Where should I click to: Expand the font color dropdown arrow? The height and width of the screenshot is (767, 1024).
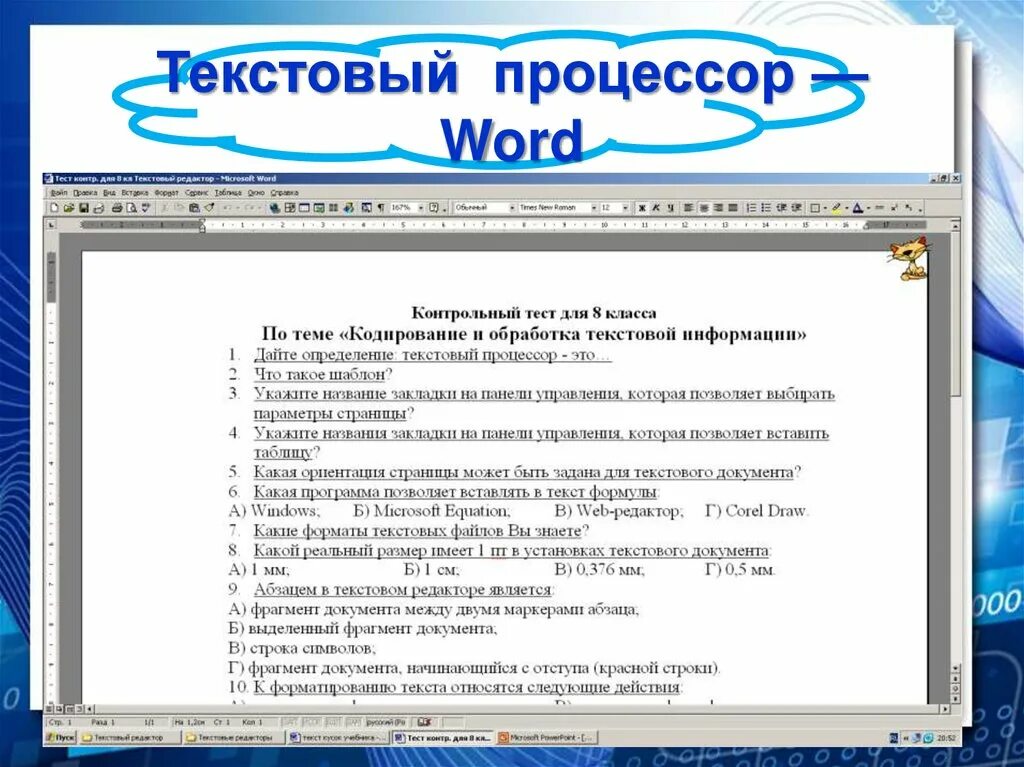click(868, 208)
